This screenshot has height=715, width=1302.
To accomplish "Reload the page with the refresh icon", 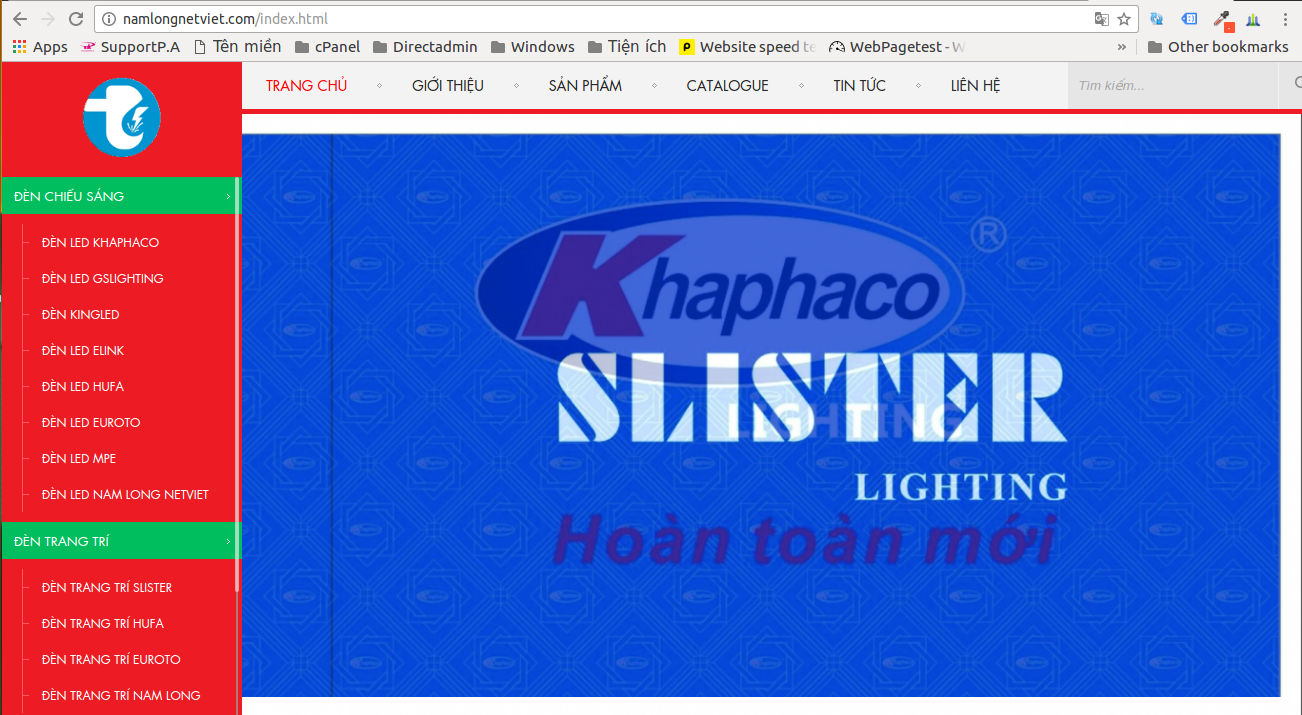I will [76, 19].
